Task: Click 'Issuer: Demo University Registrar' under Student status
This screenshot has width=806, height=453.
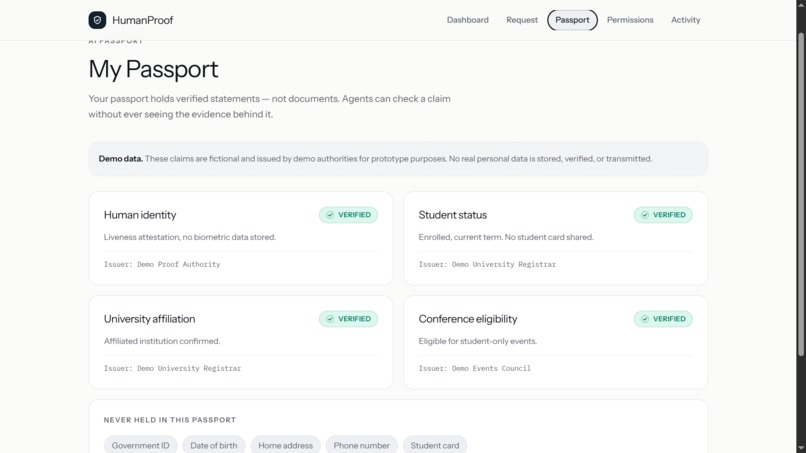Action: pyautogui.click(x=487, y=264)
